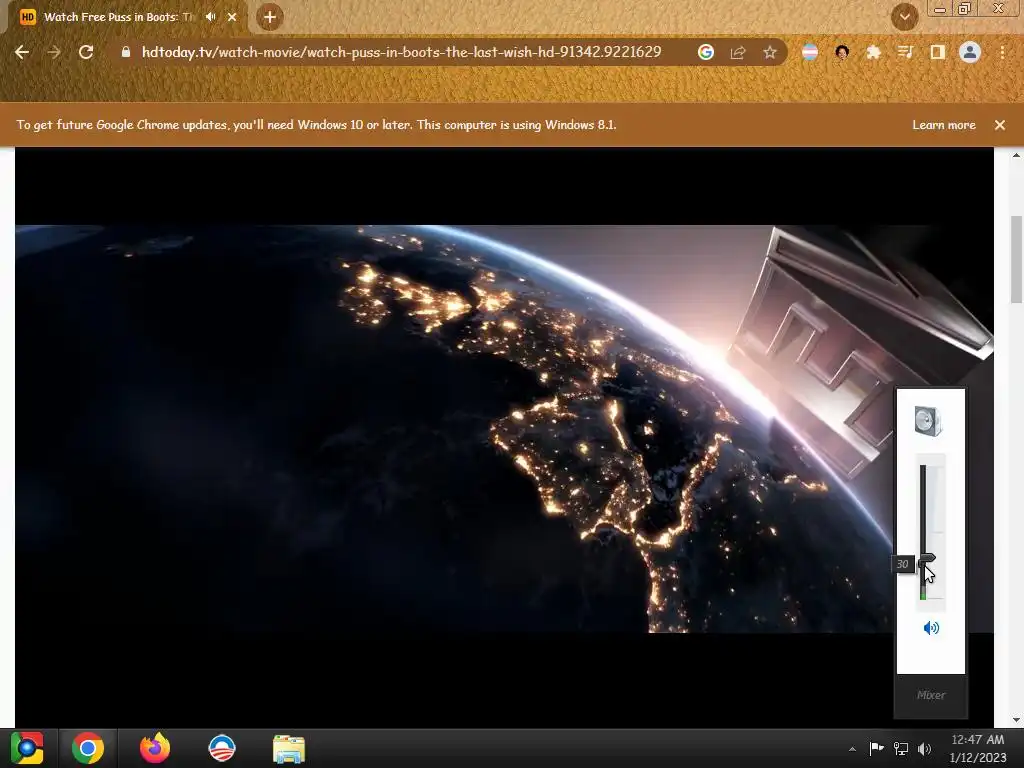The image size is (1024, 768).
Task: Open the striped flag extension icon
Action: 810,52
